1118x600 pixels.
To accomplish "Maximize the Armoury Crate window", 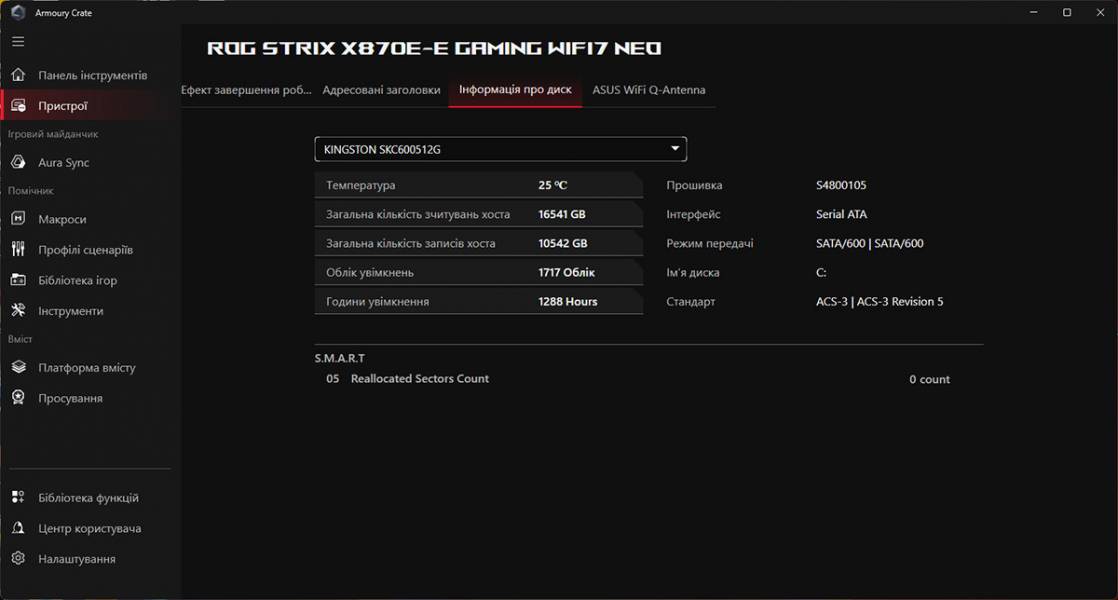I will 1067,12.
